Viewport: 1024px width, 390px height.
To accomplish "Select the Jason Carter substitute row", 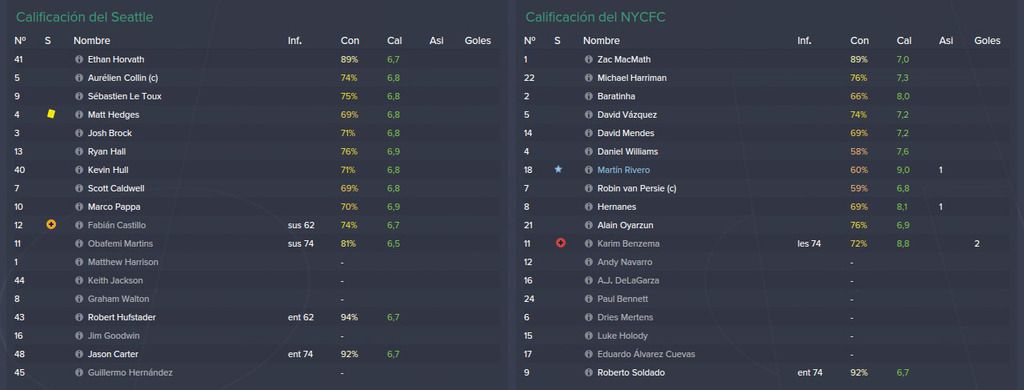I will pos(256,354).
